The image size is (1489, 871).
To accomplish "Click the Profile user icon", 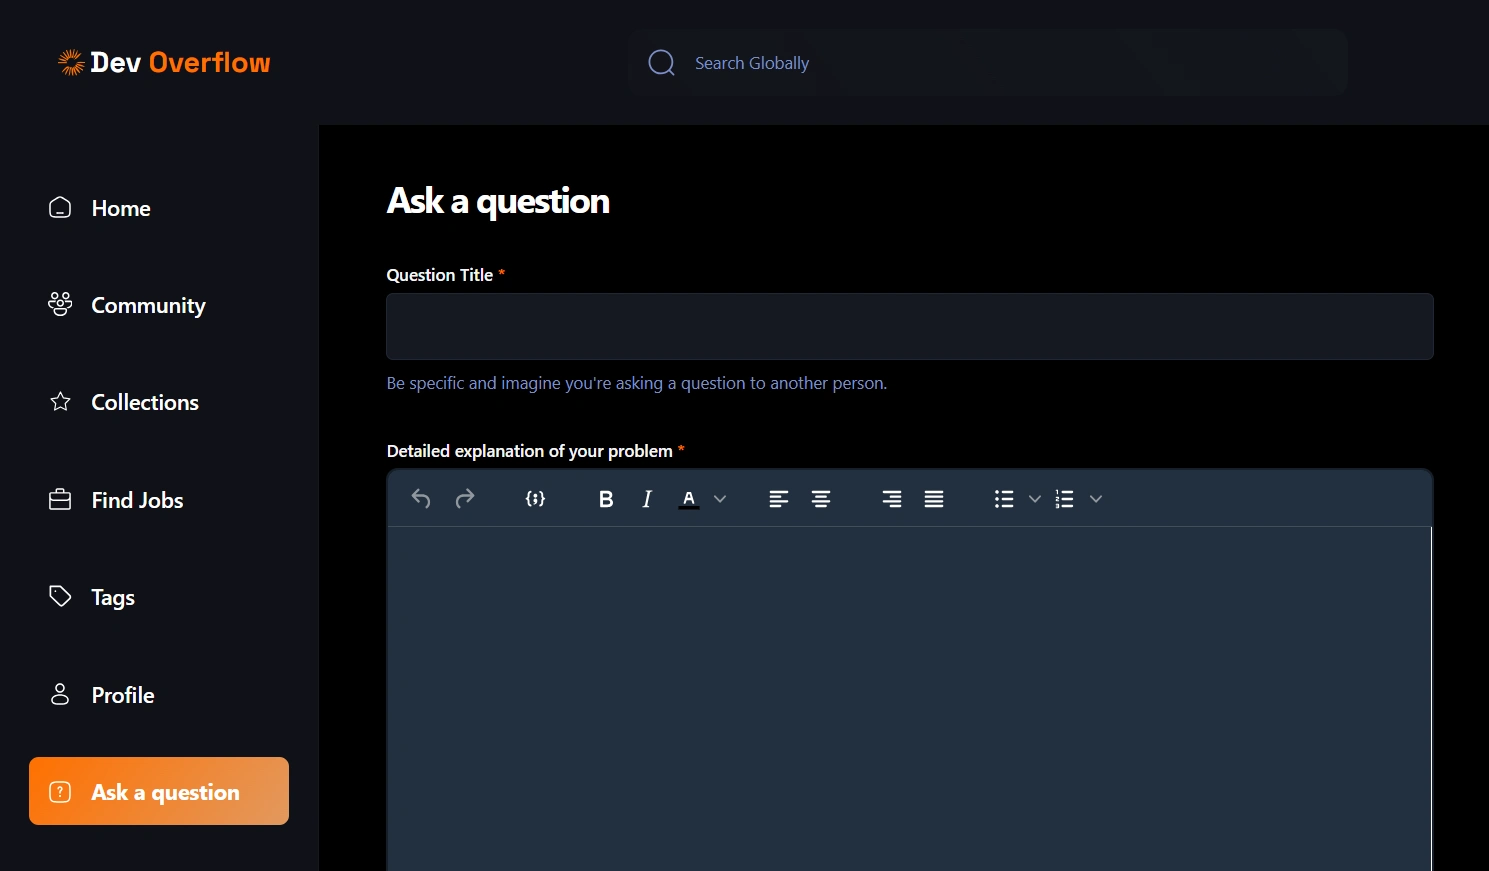I will (x=60, y=694).
